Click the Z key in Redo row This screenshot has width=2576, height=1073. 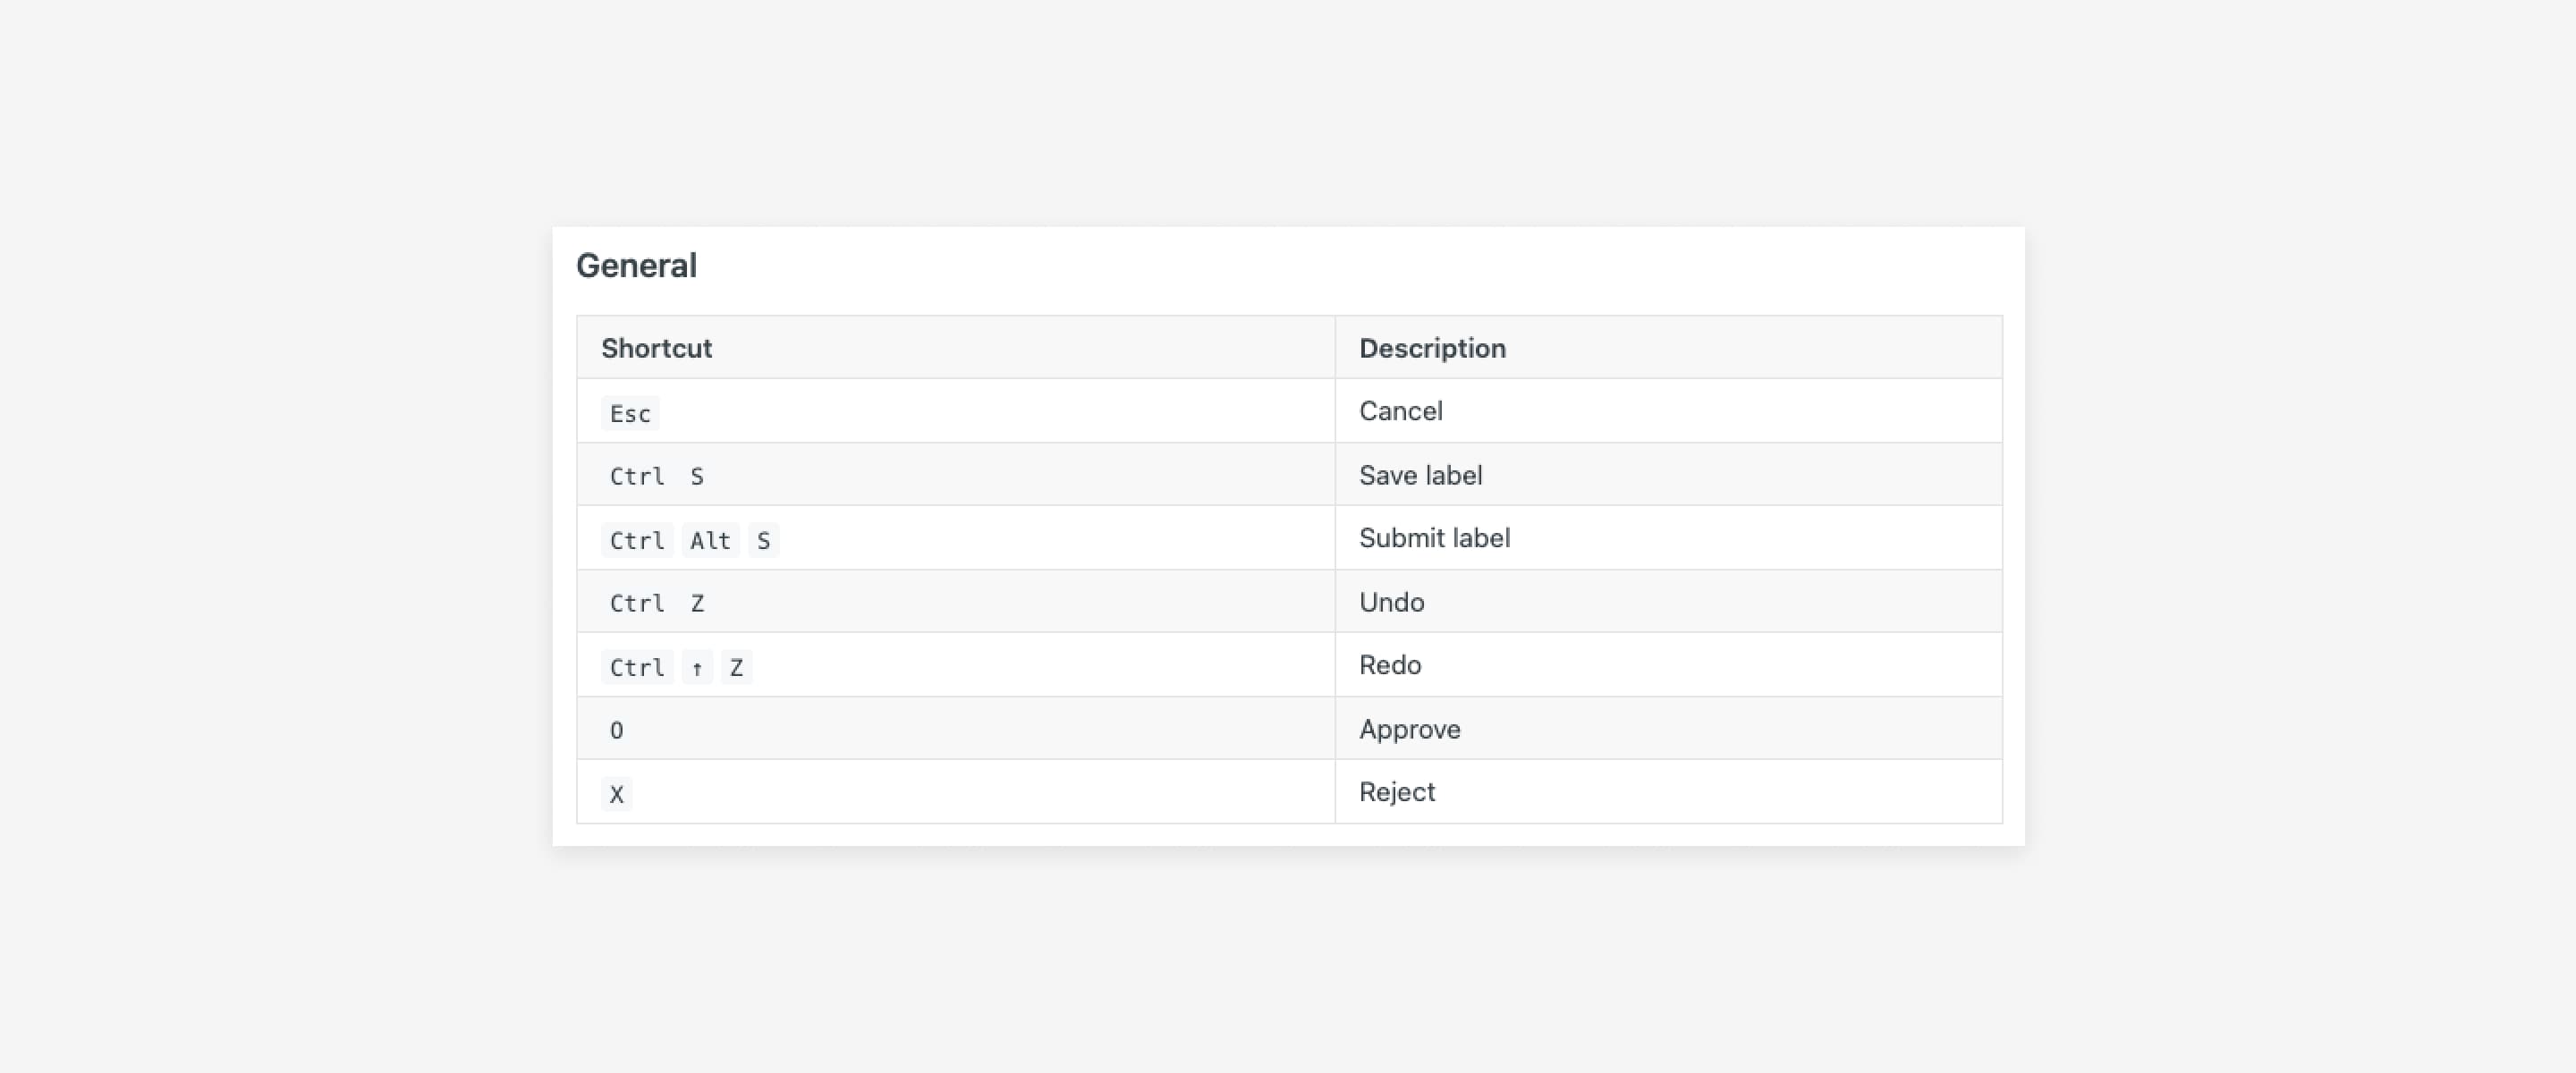(x=736, y=667)
